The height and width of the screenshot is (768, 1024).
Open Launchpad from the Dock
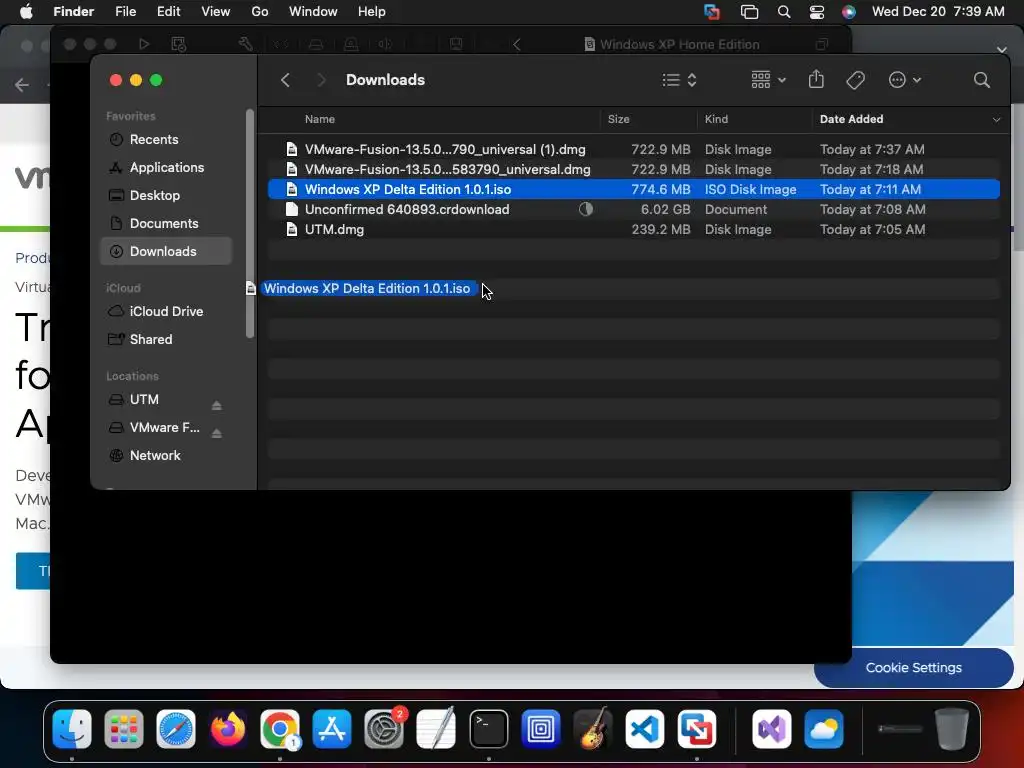pos(123,729)
